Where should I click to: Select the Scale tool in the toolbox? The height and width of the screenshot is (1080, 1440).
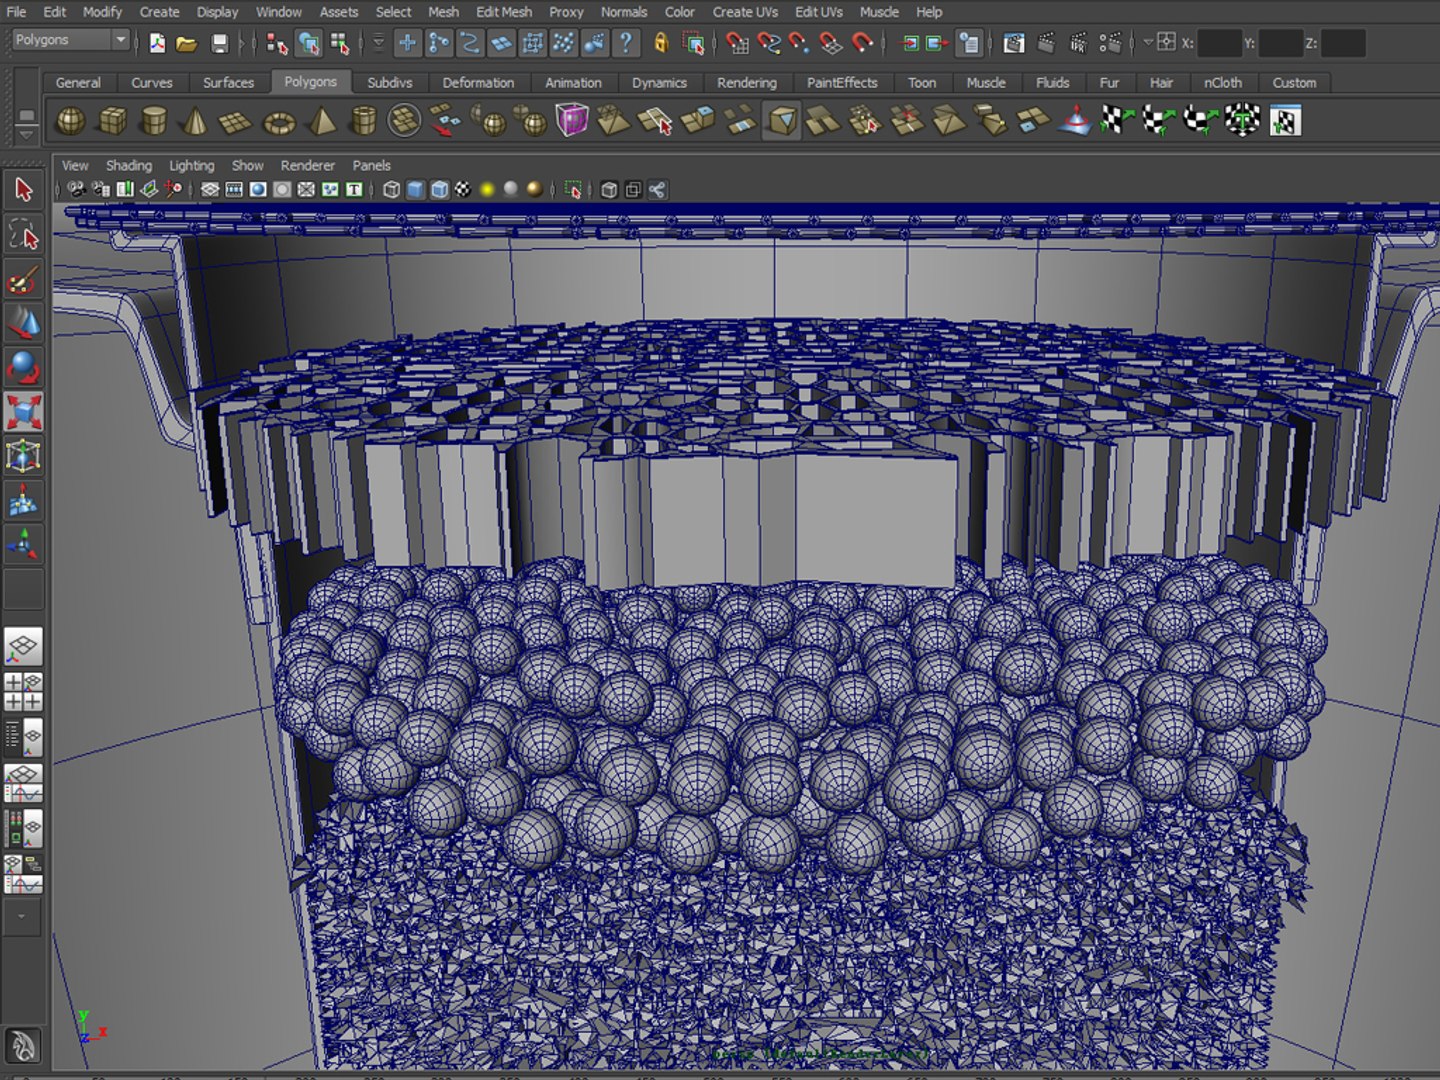coord(23,412)
